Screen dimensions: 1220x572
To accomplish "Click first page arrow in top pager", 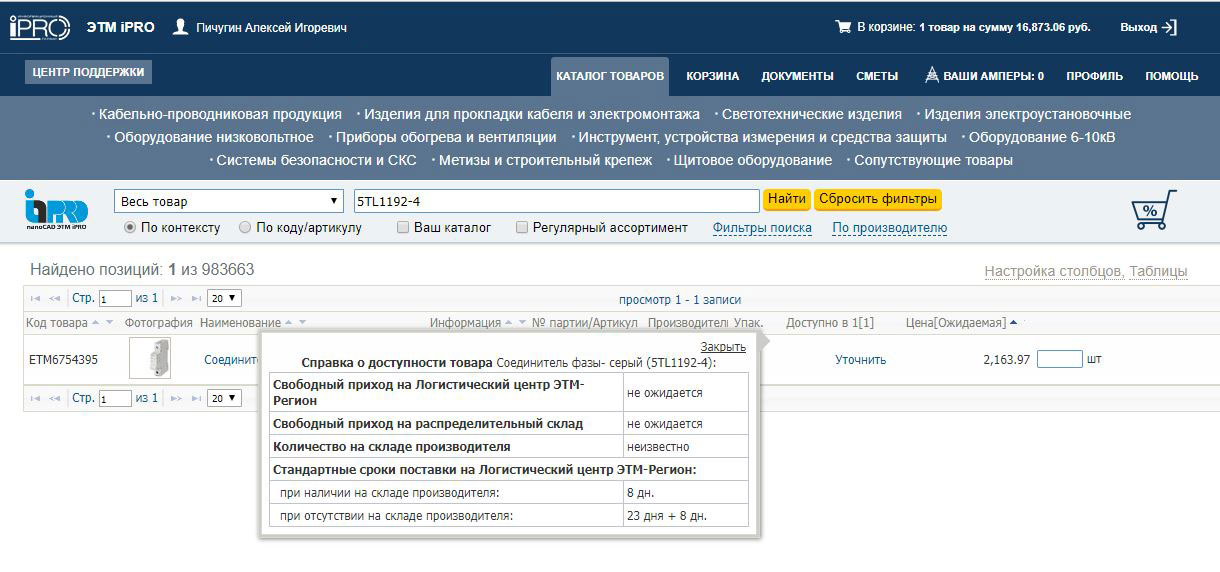I will (36, 298).
